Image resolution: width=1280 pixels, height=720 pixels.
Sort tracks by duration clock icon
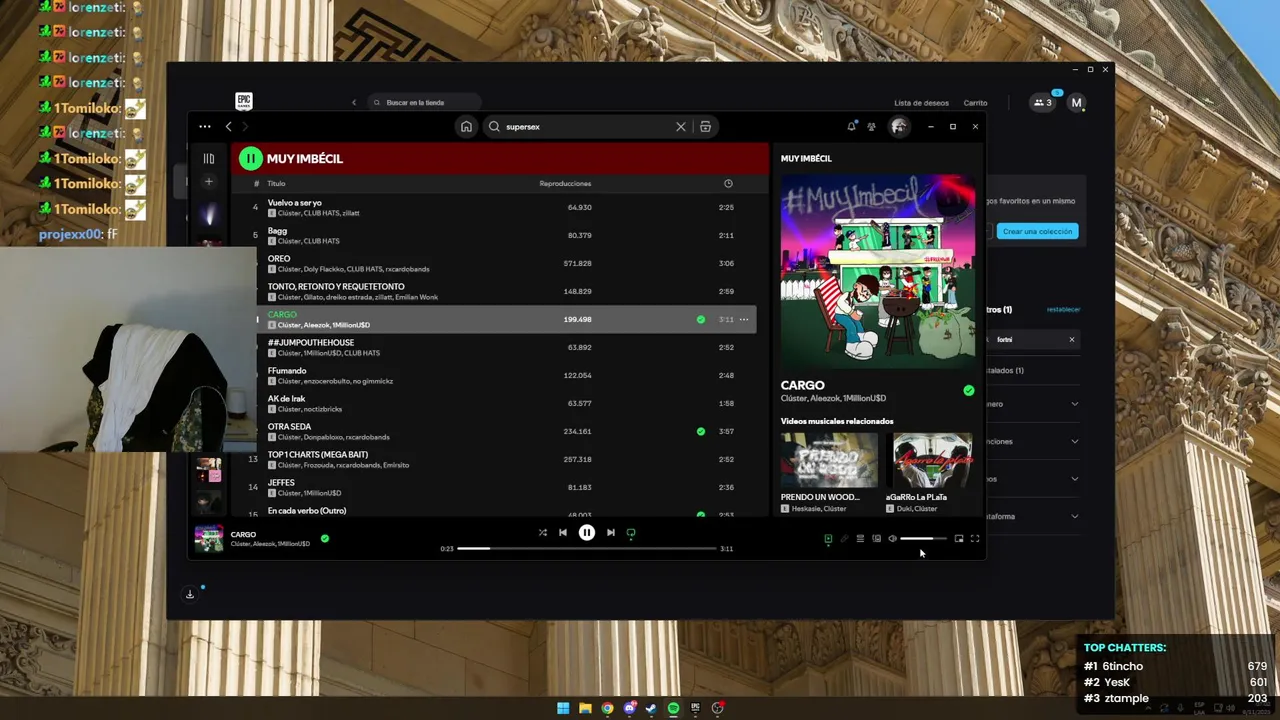click(x=728, y=184)
